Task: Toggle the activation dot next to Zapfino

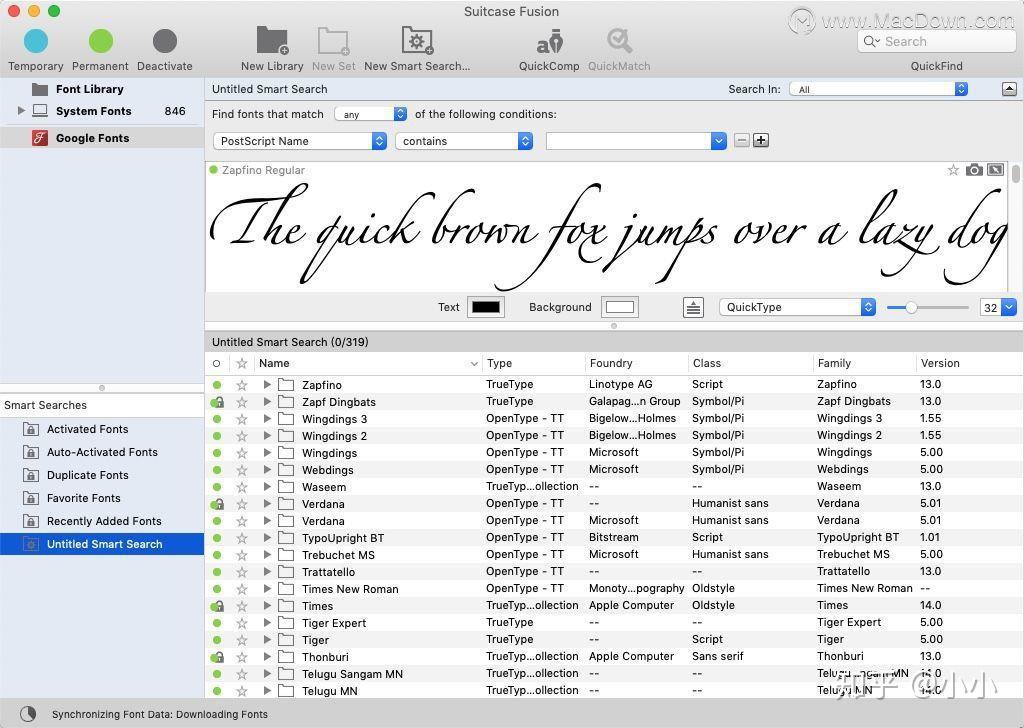Action: pos(217,384)
